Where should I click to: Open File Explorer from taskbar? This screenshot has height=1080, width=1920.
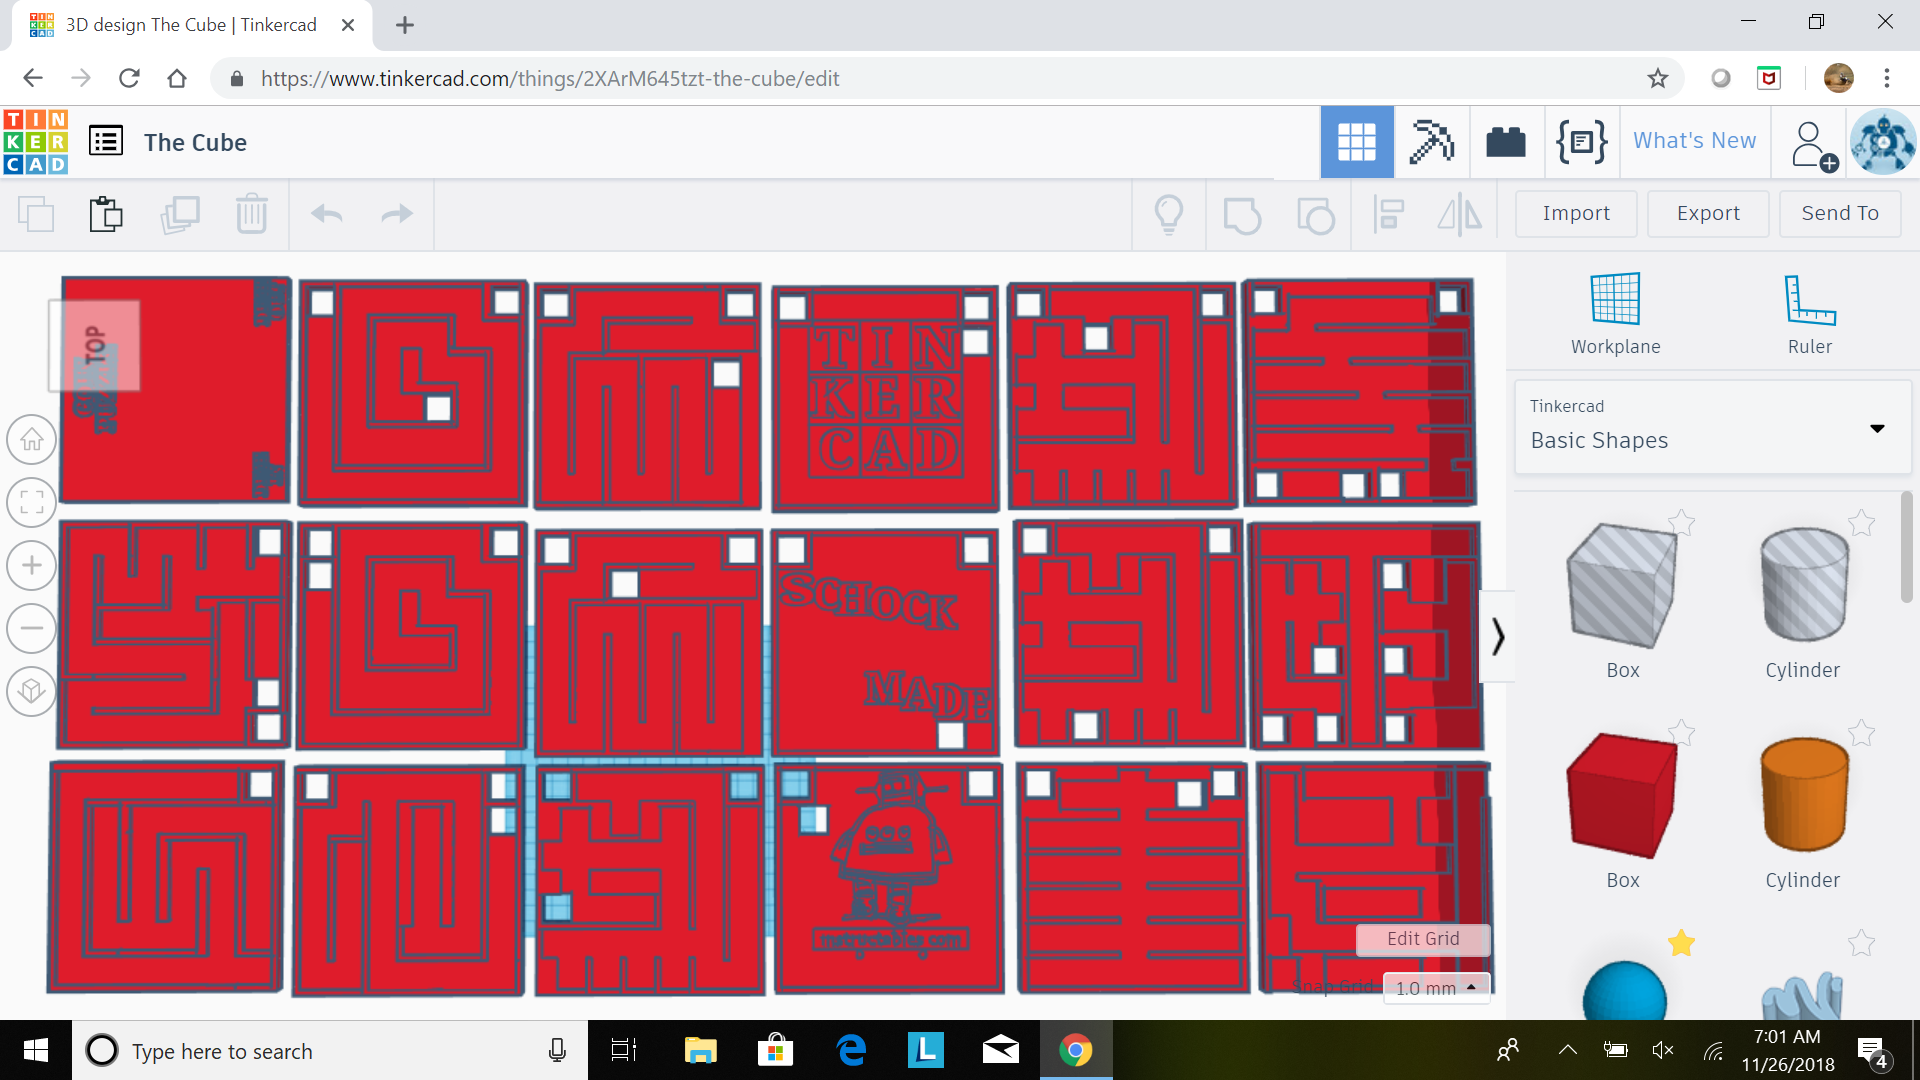(x=700, y=1050)
